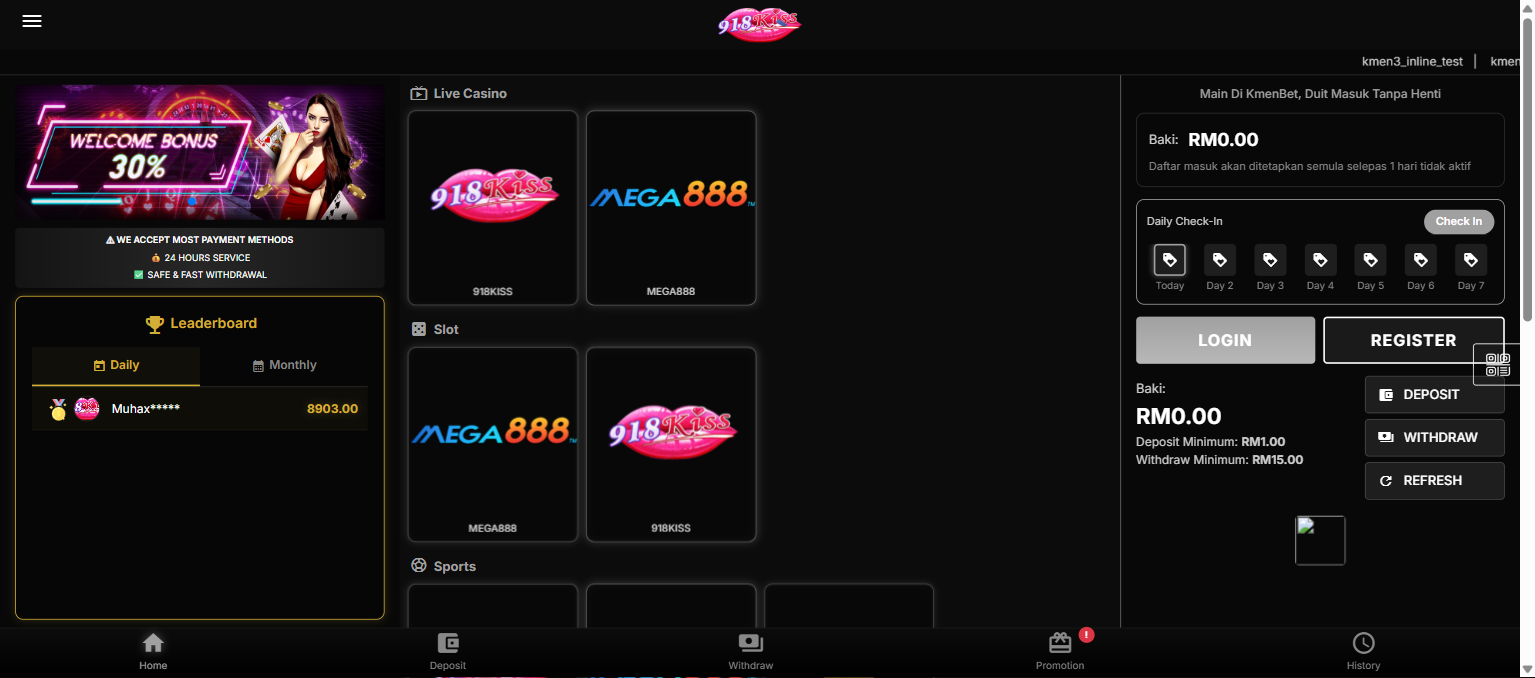Open History clock icon
This screenshot has width=1535, height=678.
click(1363, 643)
